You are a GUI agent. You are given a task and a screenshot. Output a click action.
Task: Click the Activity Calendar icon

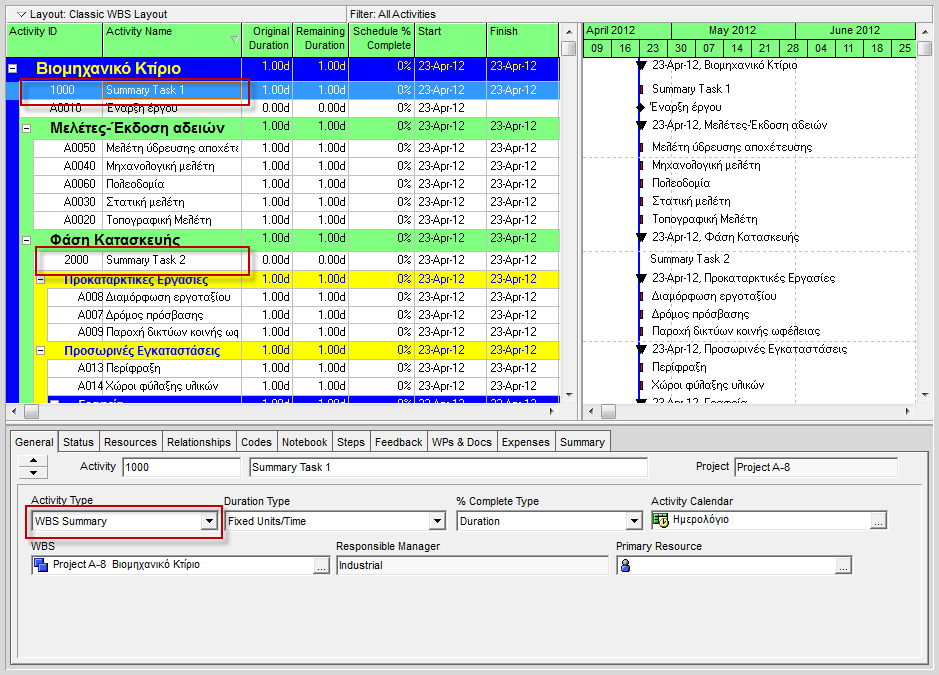tap(661, 520)
